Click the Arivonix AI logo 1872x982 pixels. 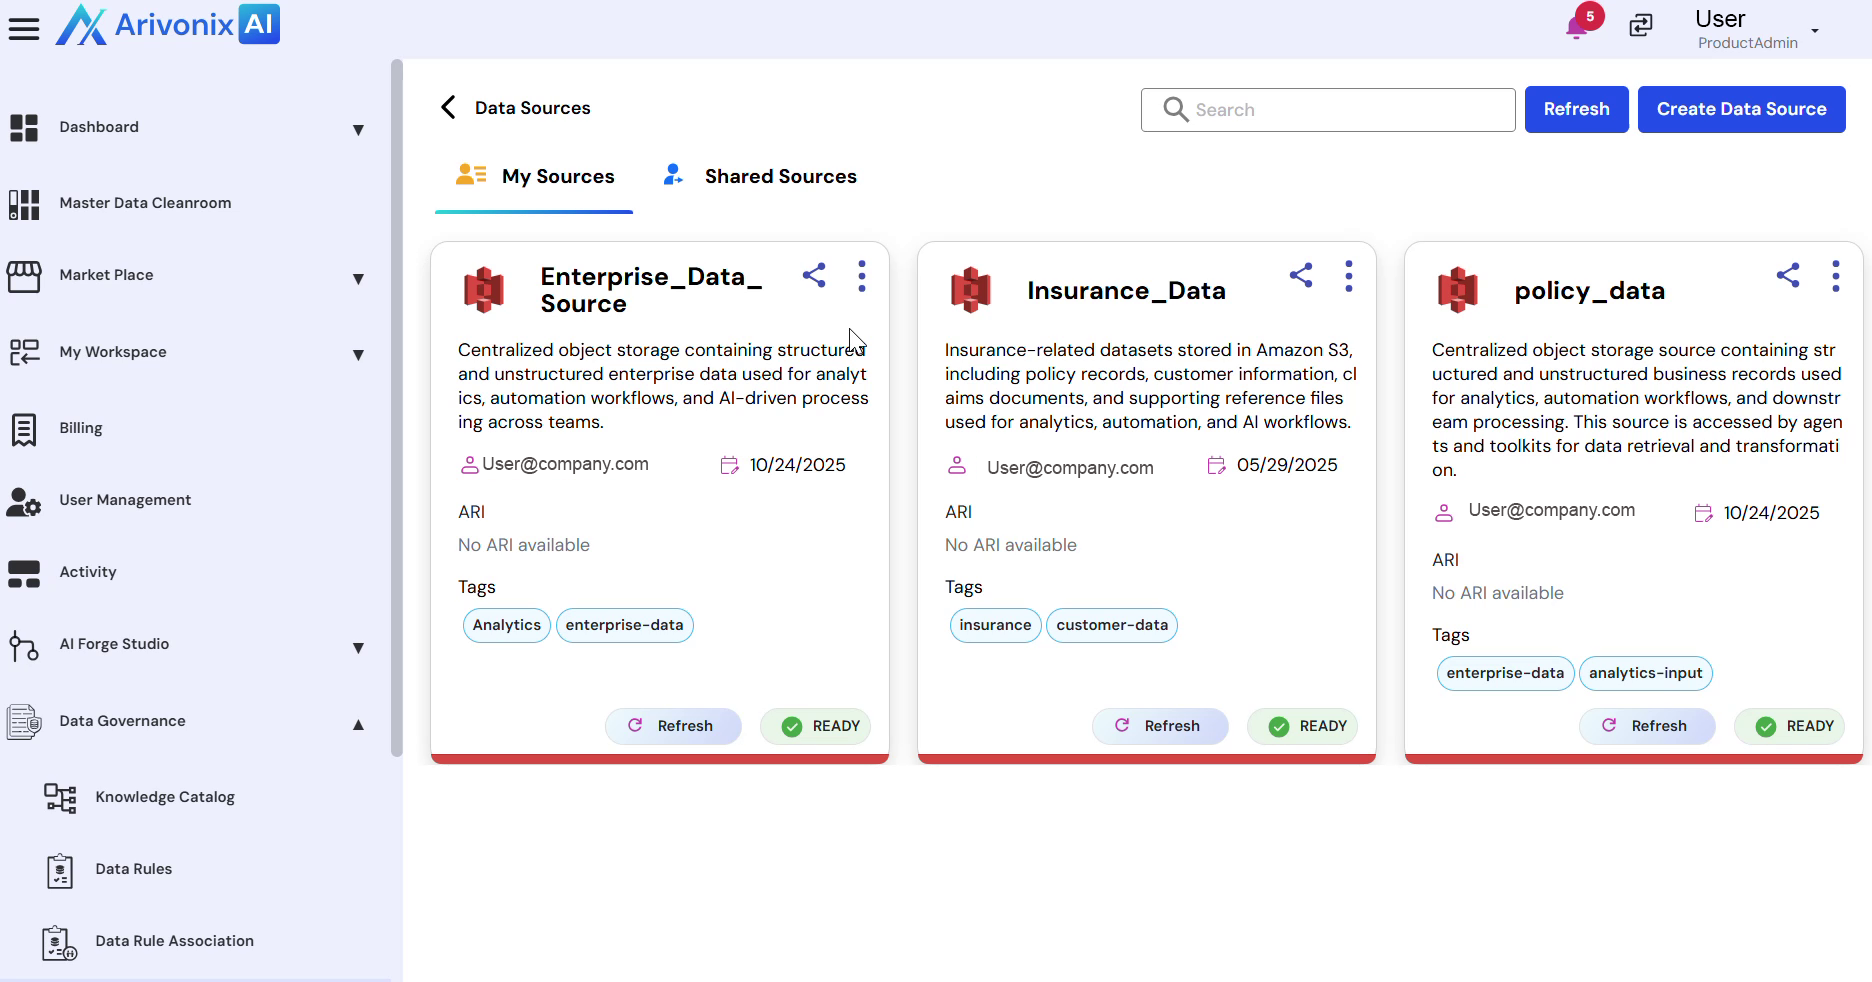click(168, 25)
